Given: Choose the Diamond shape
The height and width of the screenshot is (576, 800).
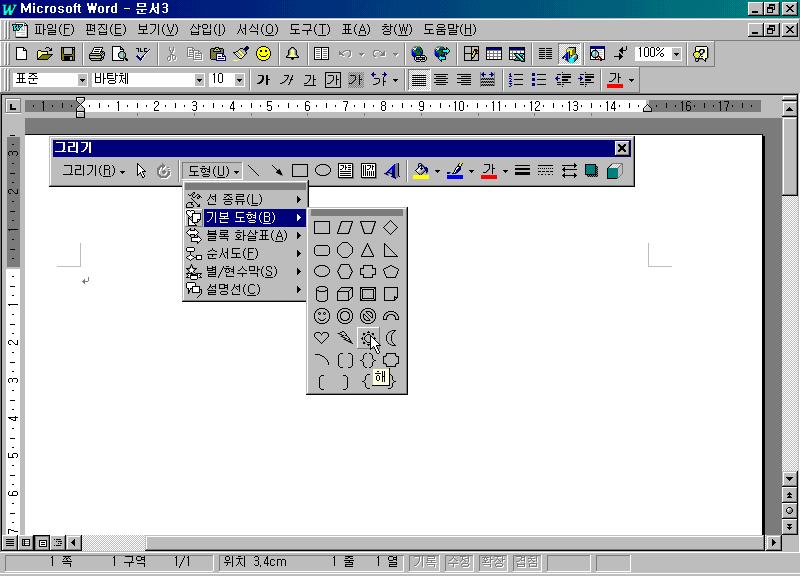Looking at the screenshot, I should (x=391, y=228).
